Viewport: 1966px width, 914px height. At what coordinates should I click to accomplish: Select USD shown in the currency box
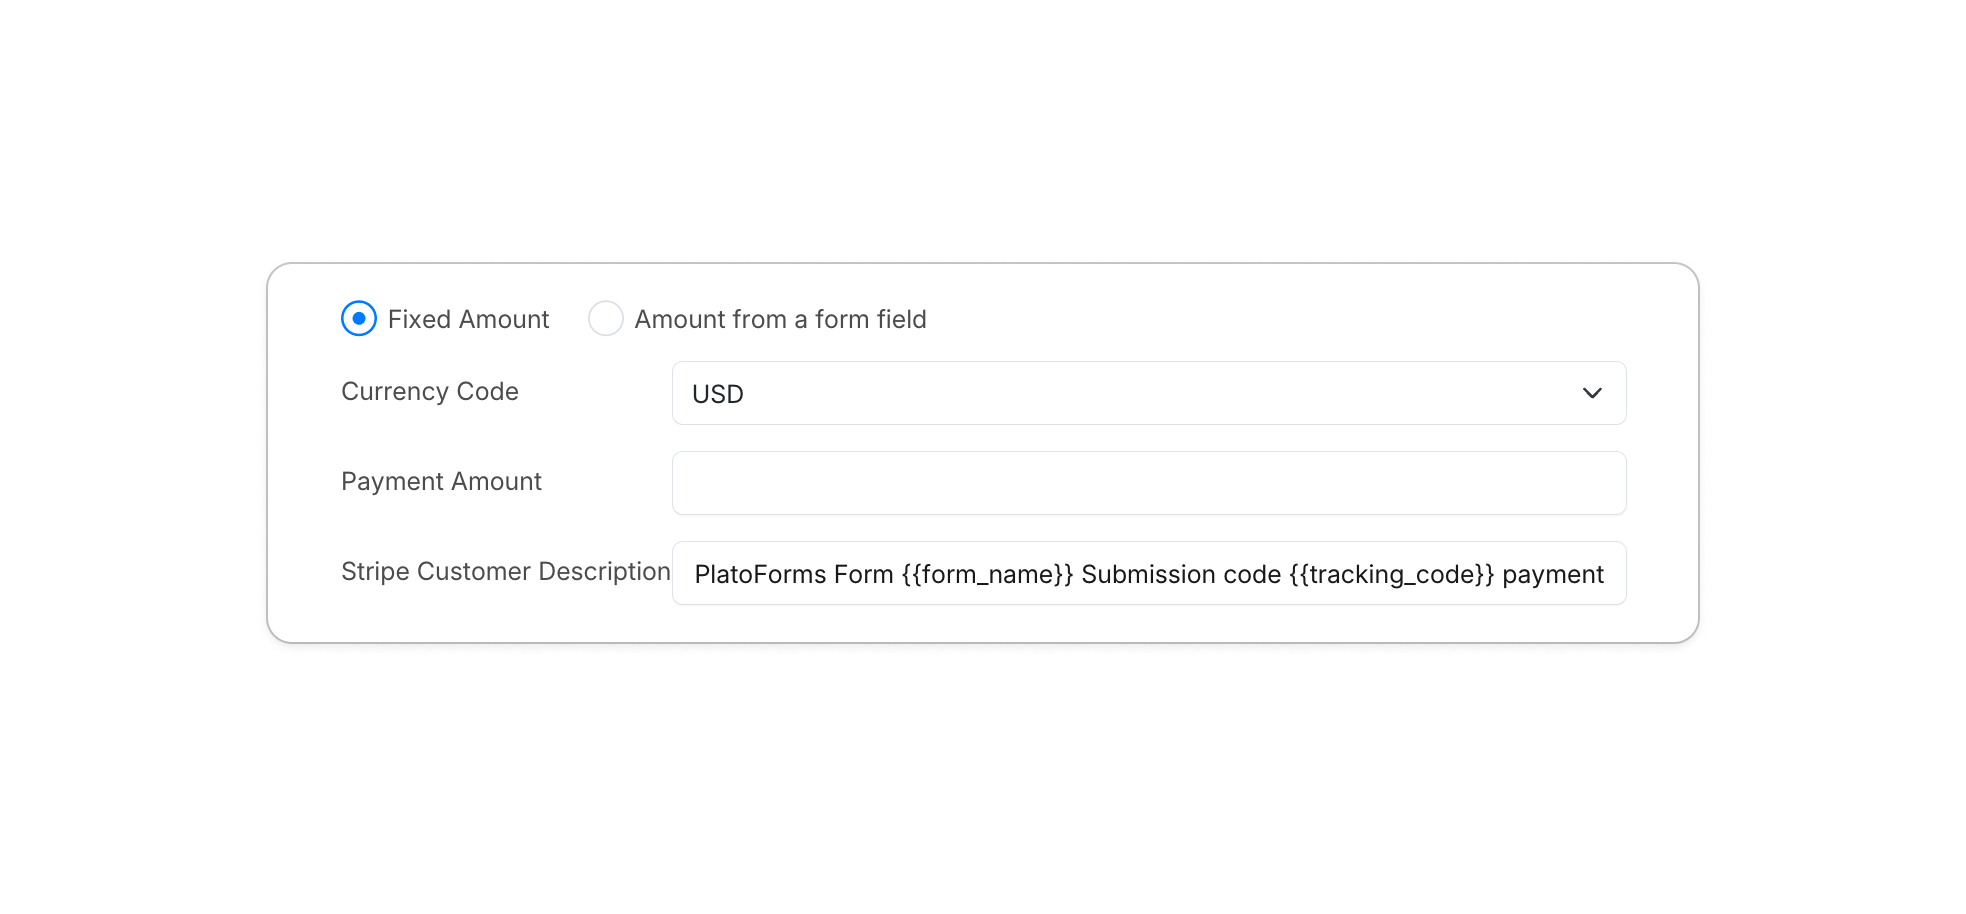[716, 393]
